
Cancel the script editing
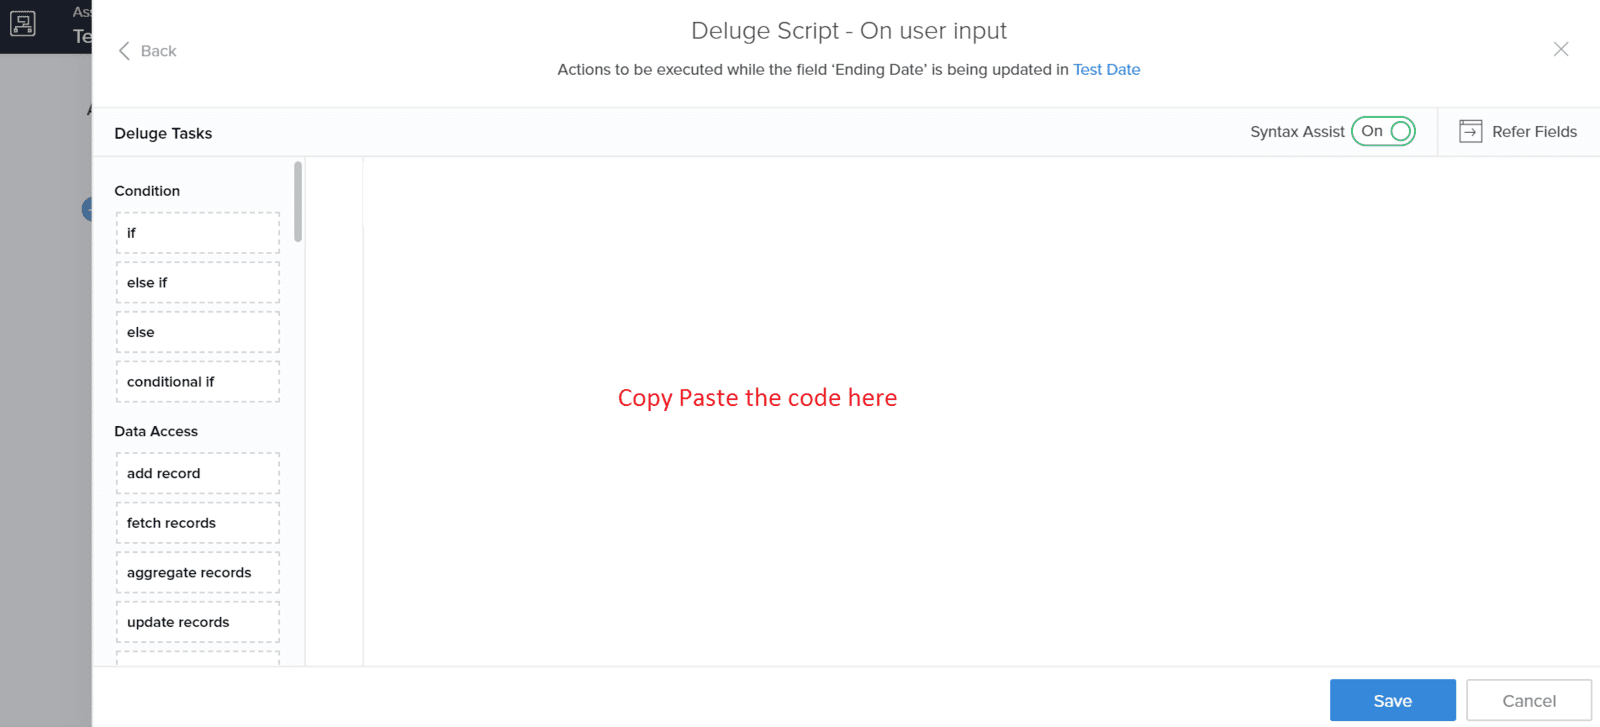pos(1528,700)
